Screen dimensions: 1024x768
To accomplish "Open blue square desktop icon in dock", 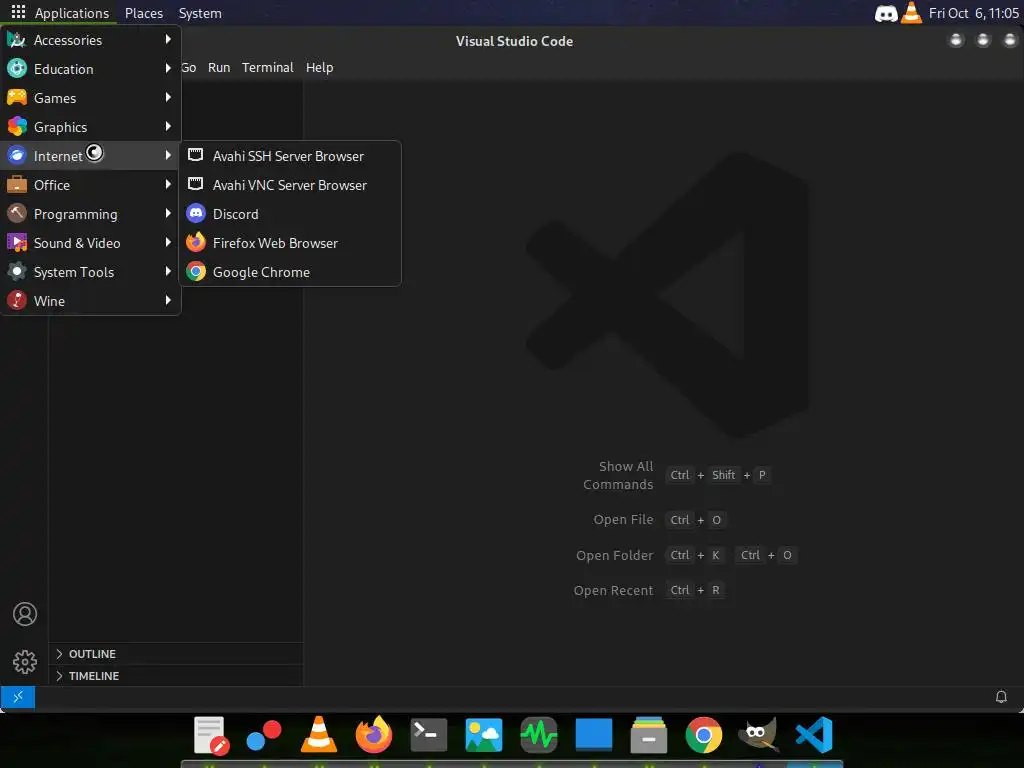I will [x=594, y=735].
